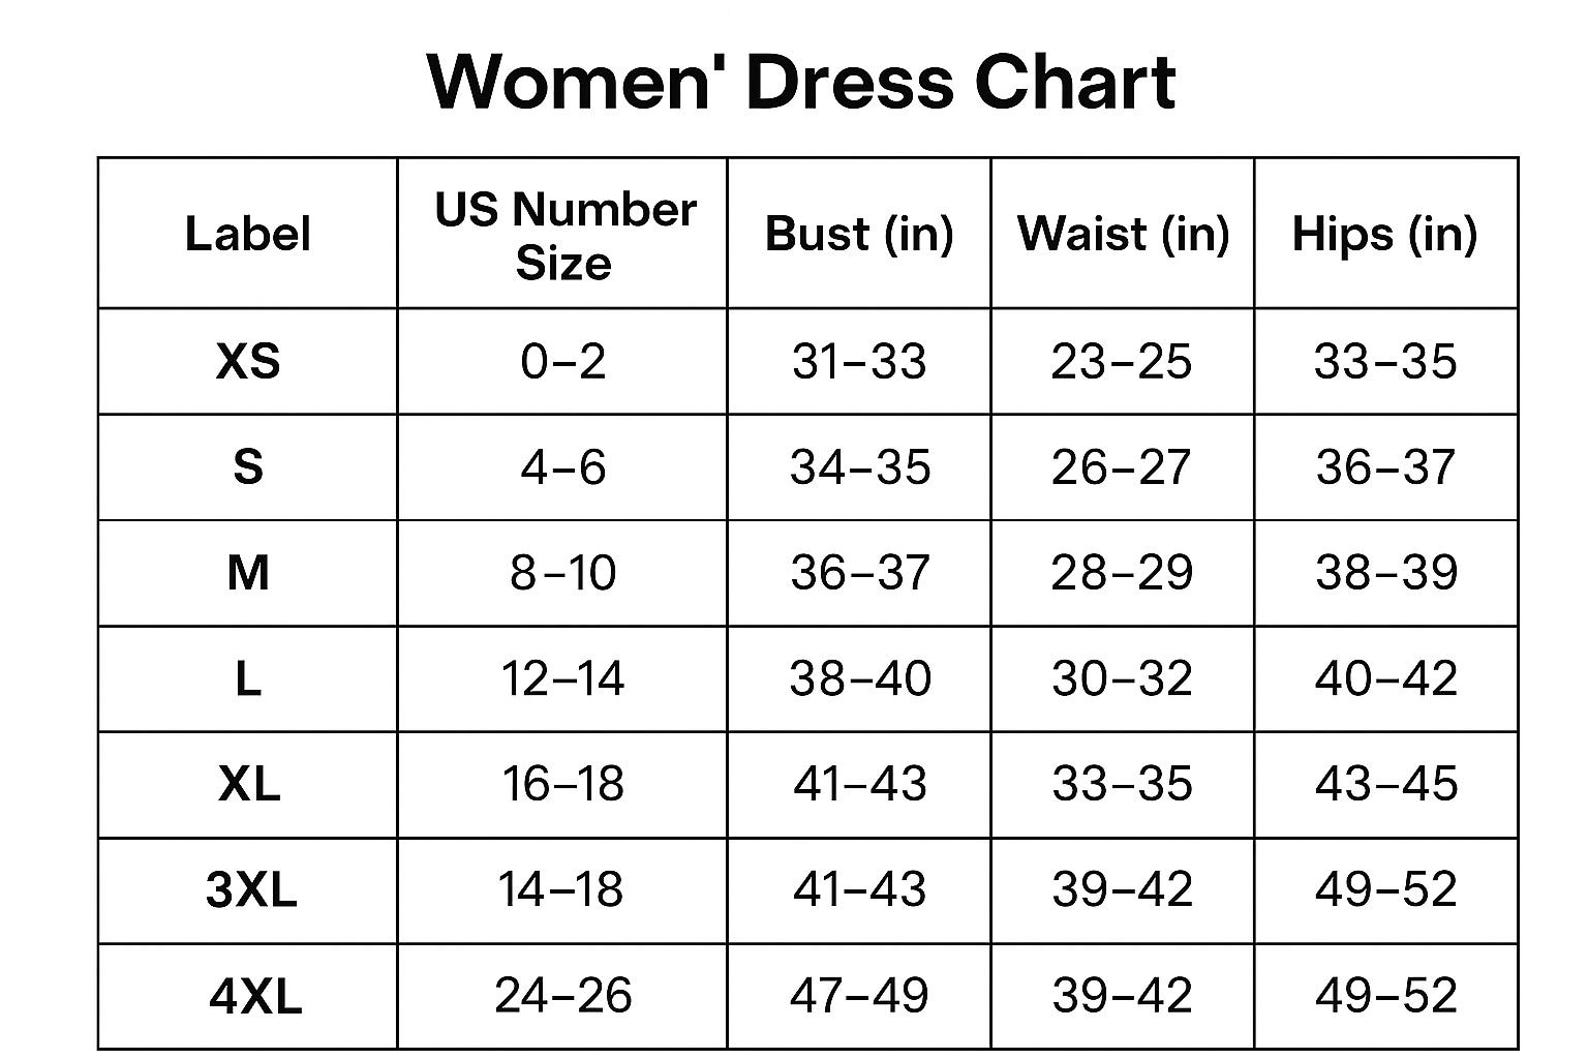Click the Hips (in) column header

1386,233
